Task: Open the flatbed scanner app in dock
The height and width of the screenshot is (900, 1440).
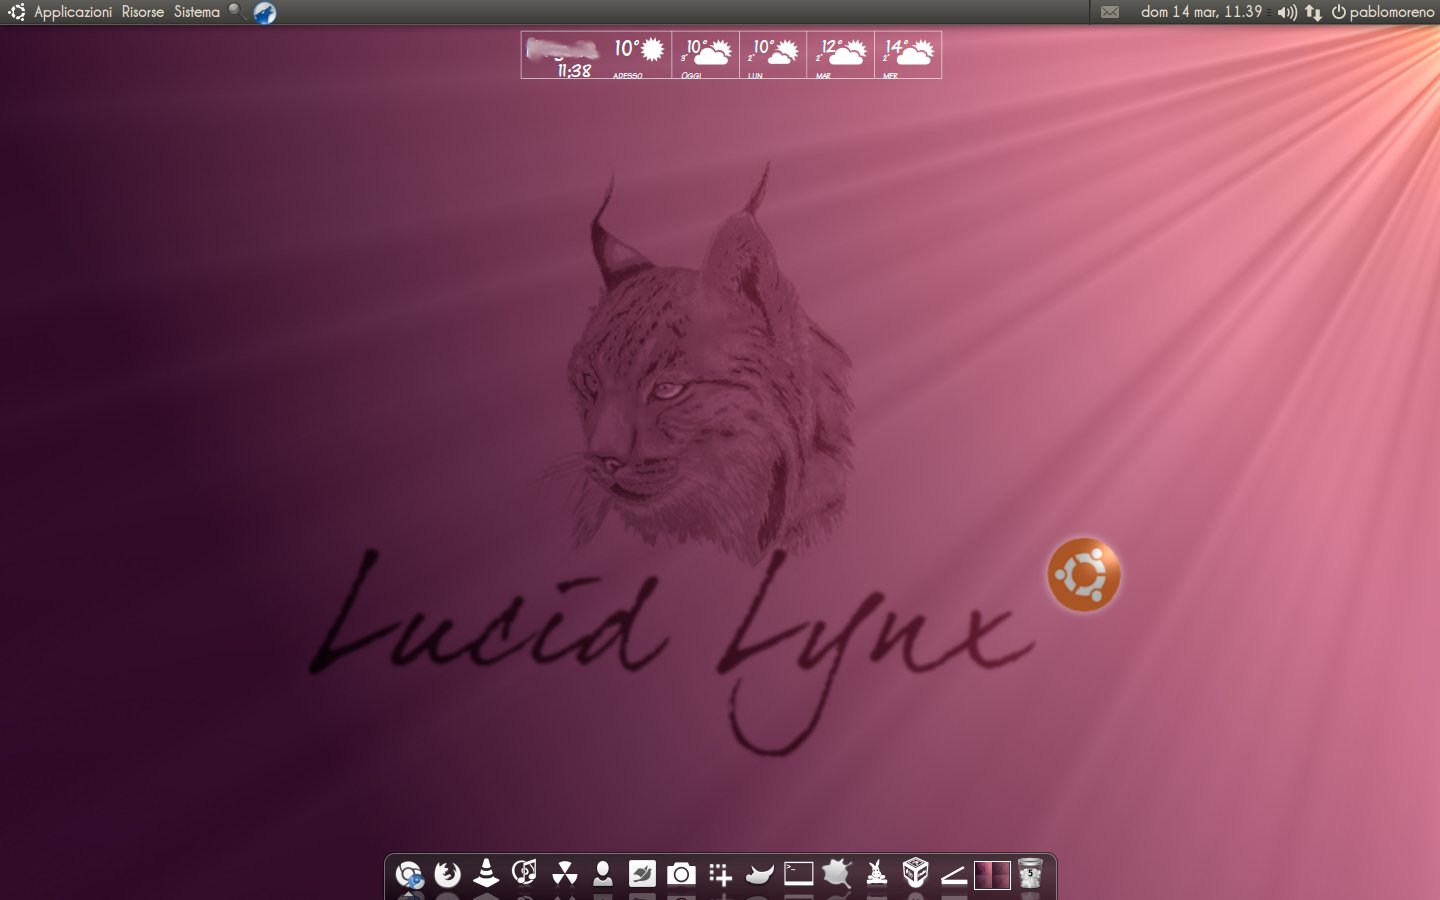Action: point(954,875)
